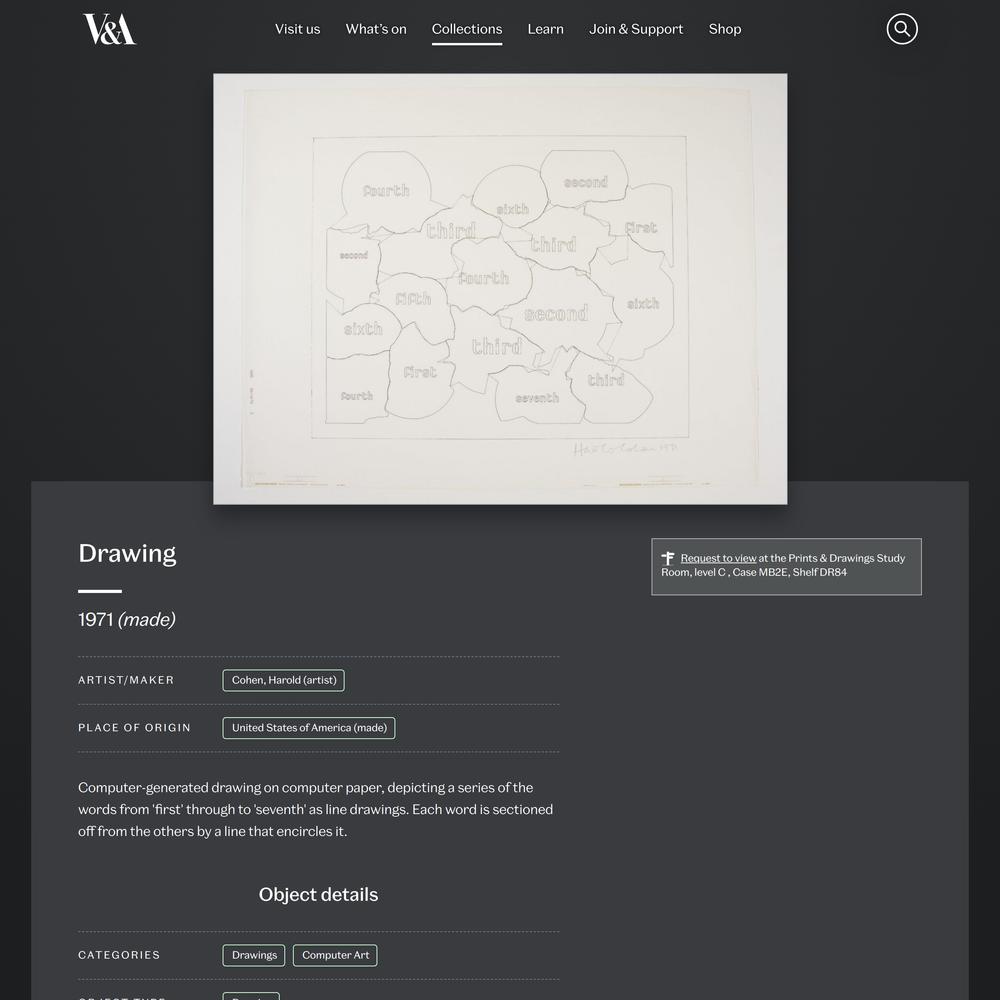Click the V&A logo
This screenshot has width=1000, height=1000.
click(109, 29)
